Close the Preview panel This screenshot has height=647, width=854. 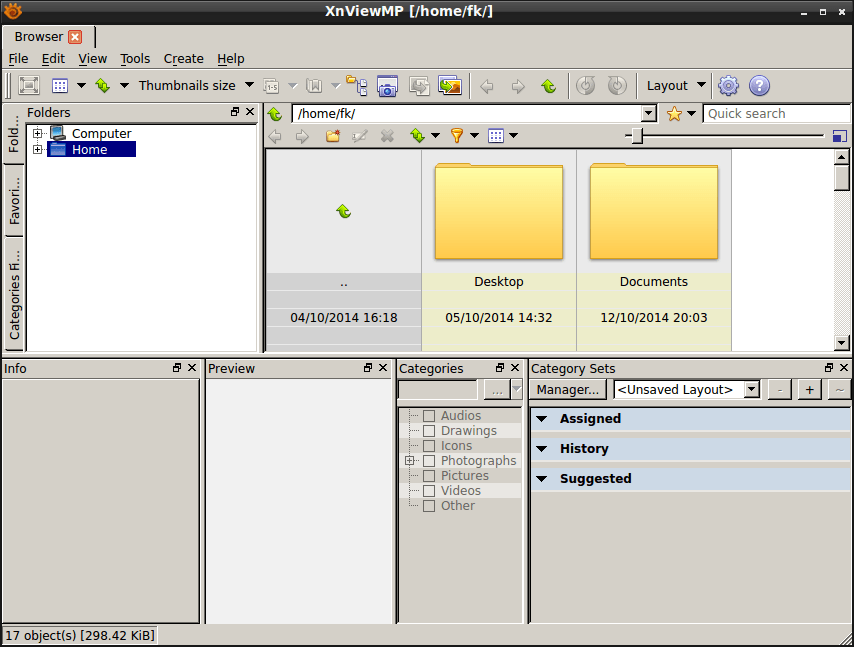tap(383, 368)
